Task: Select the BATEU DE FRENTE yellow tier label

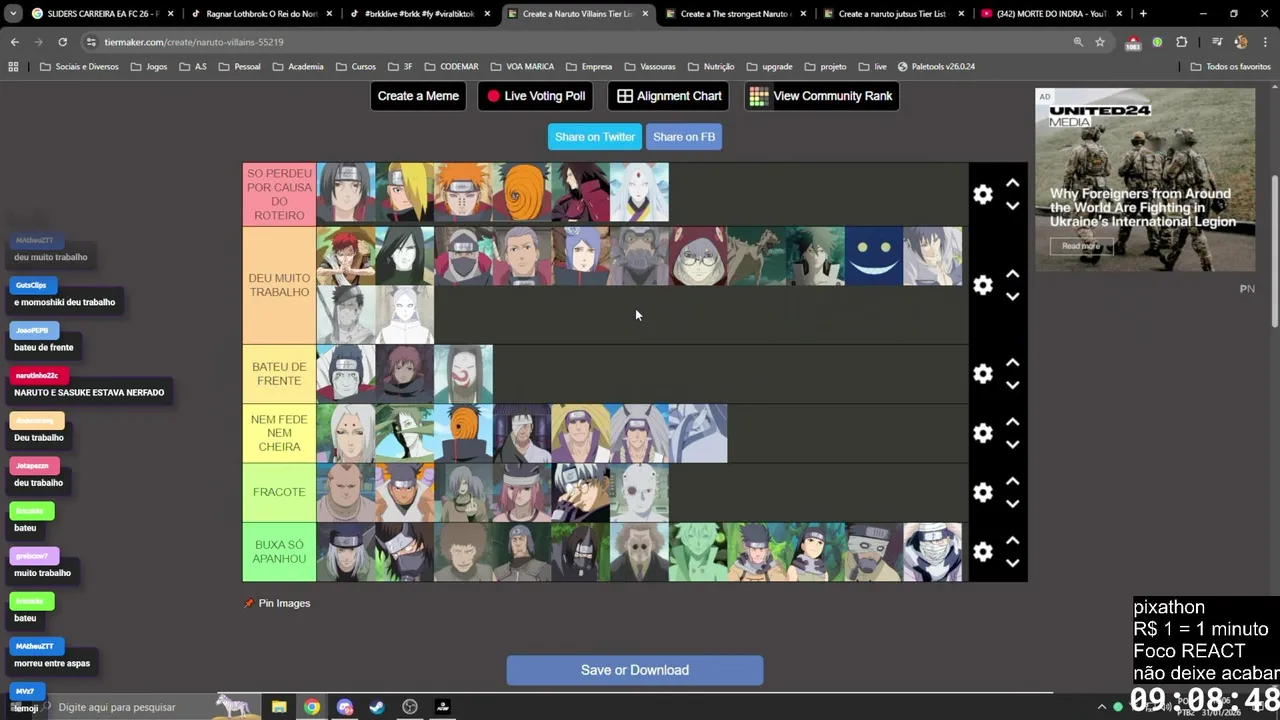Action: [279, 374]
